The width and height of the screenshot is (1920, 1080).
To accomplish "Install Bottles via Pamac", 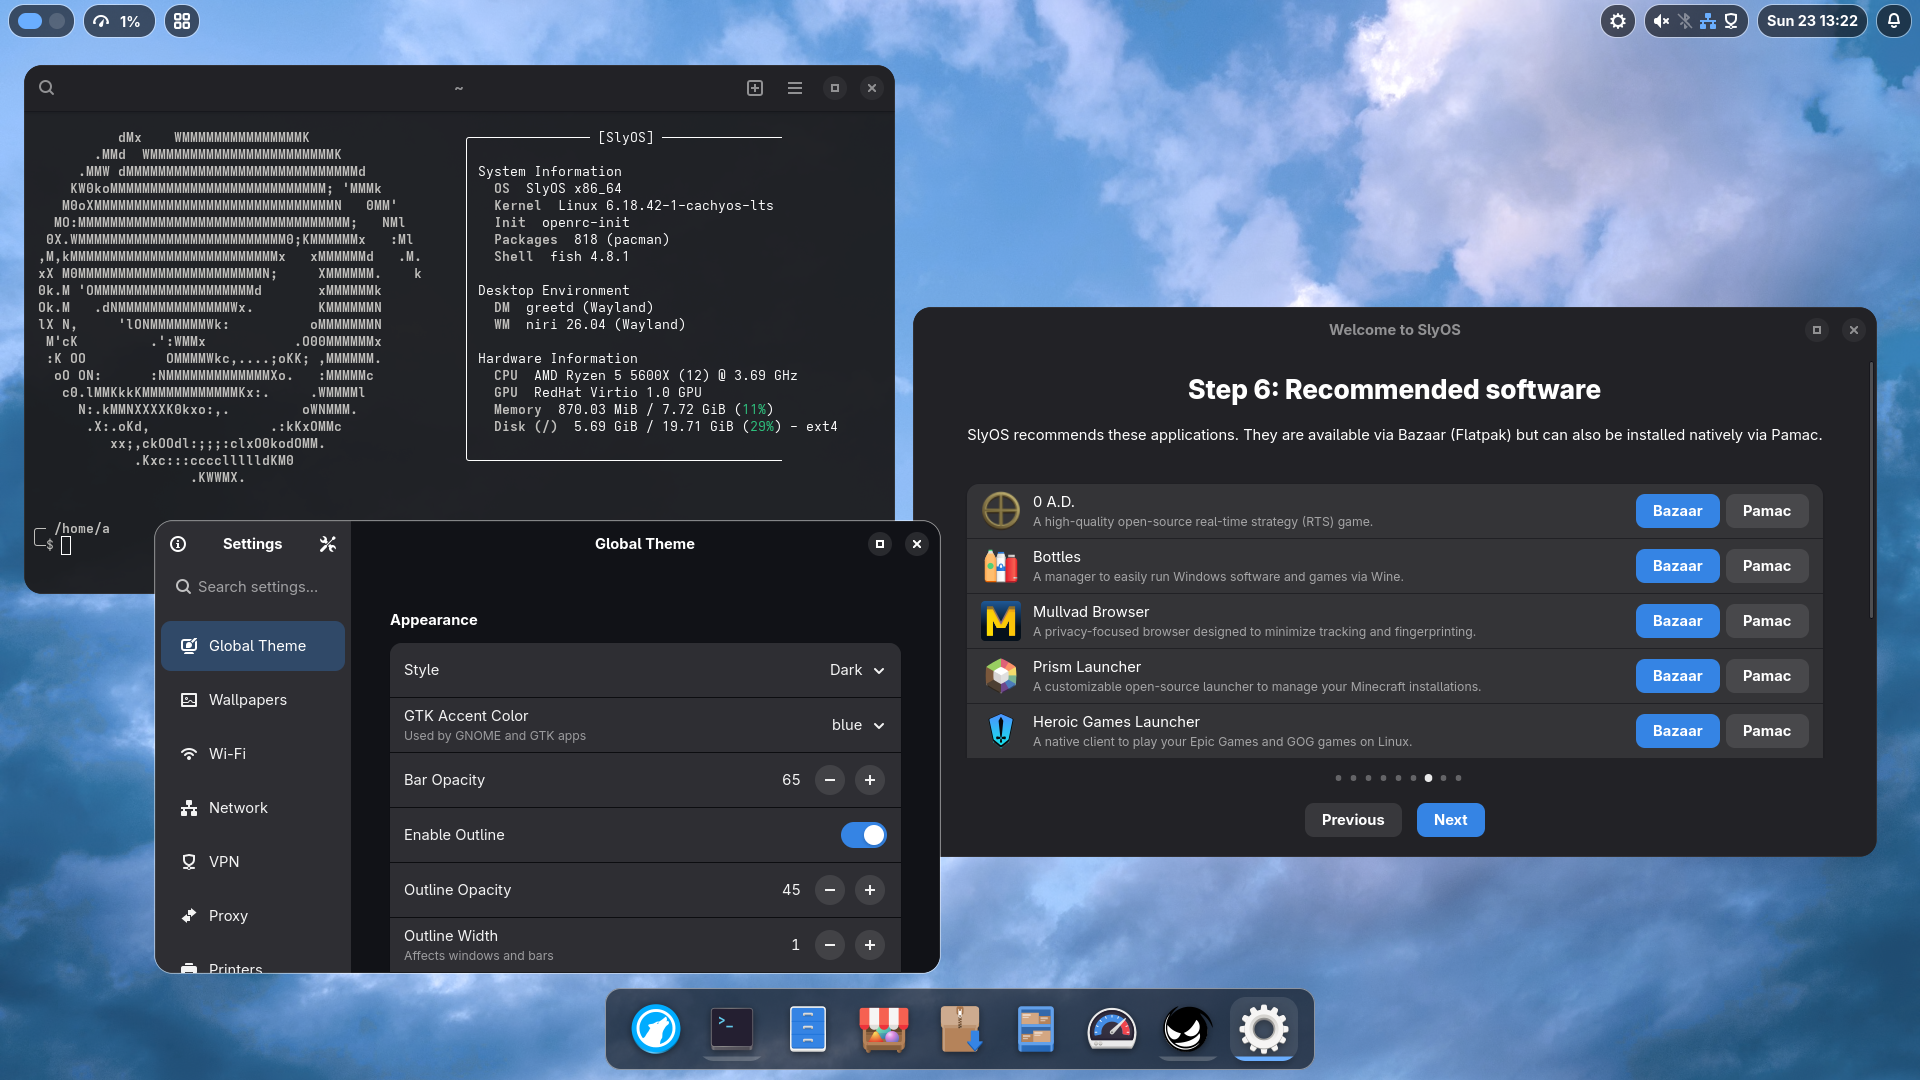I will 1767,566.
